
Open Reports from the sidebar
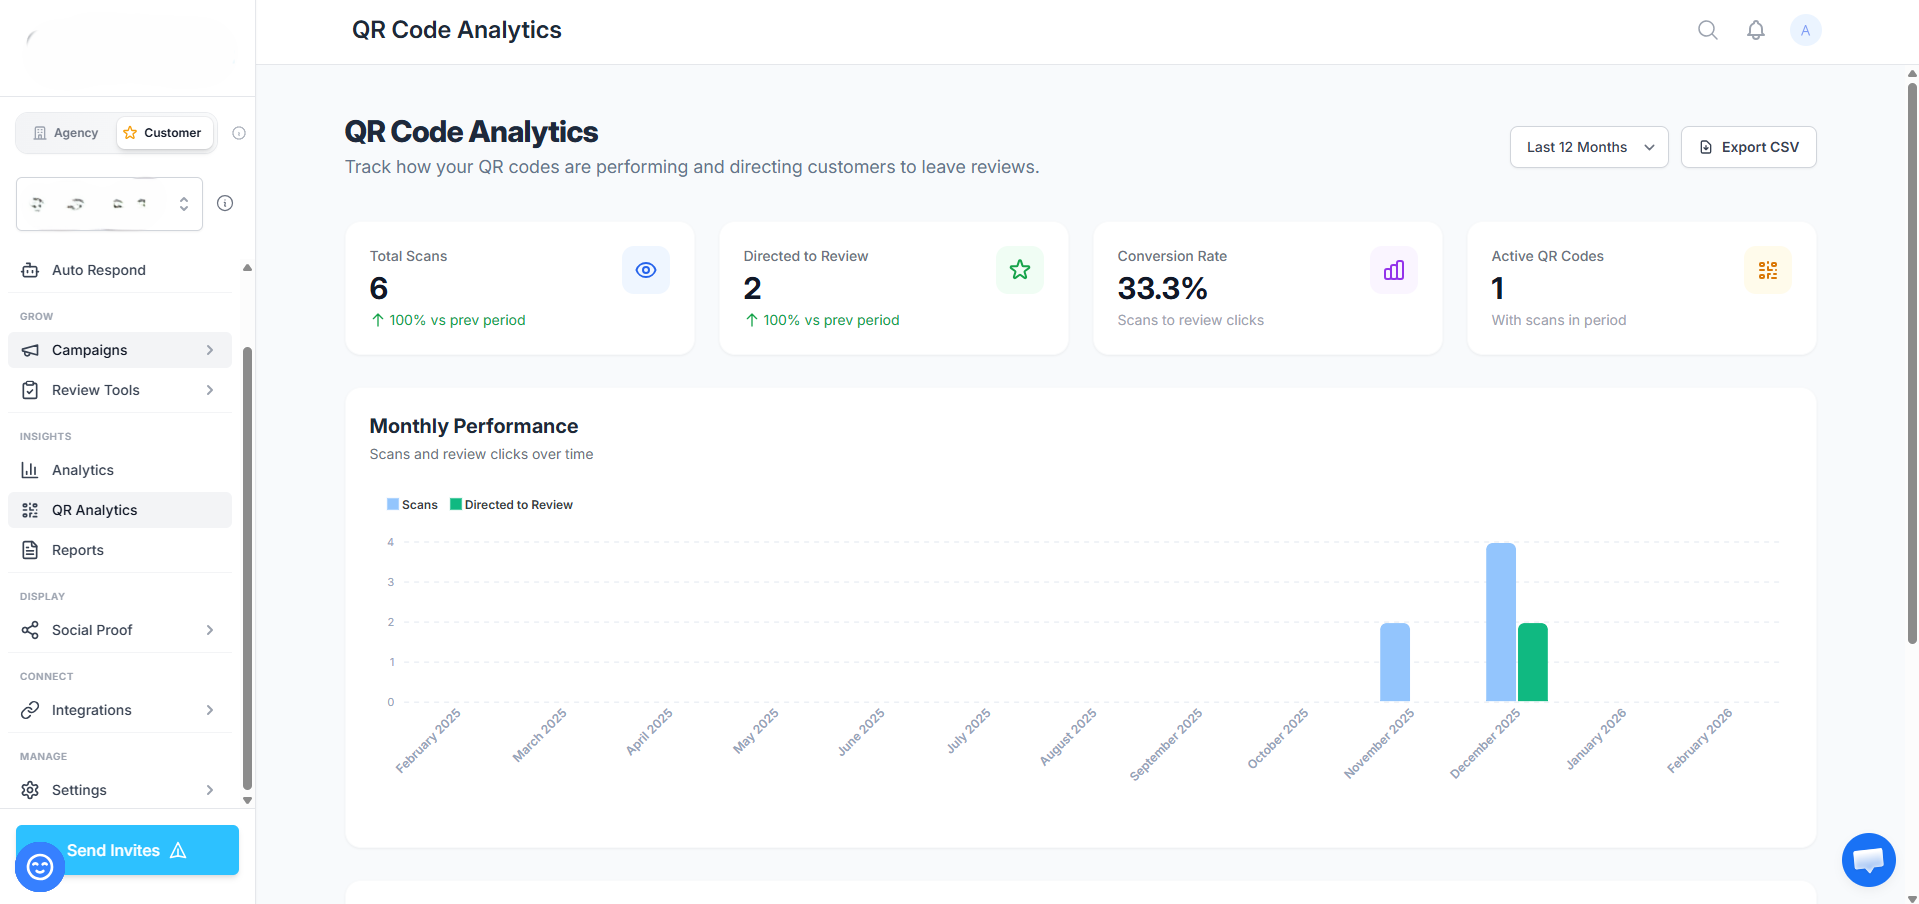78,550
